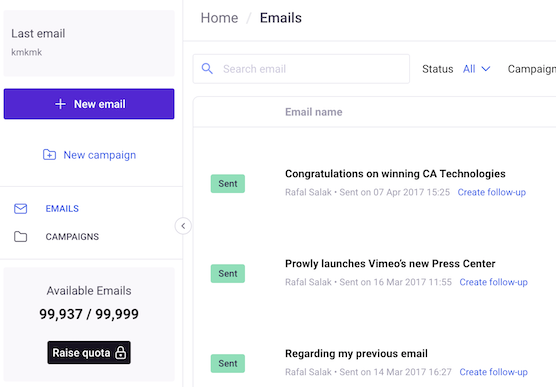Click the lock icon on Raise quota

(x=121, y=353)
